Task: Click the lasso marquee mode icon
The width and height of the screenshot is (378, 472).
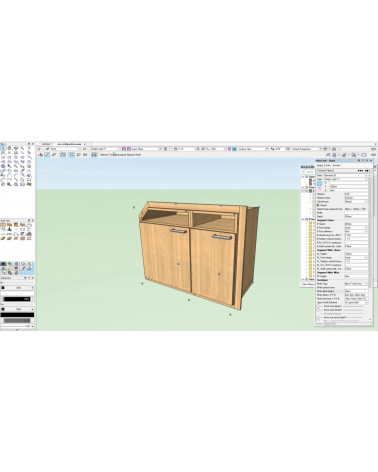Action: (79, 155)
